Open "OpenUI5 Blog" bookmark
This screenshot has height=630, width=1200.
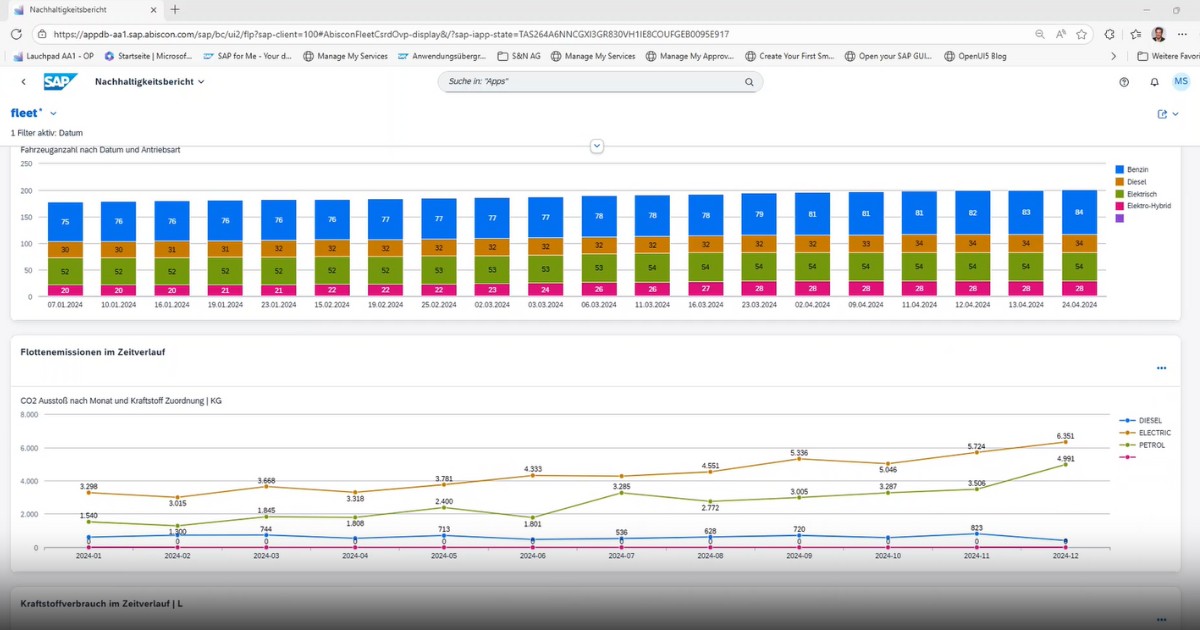(974, 56)
